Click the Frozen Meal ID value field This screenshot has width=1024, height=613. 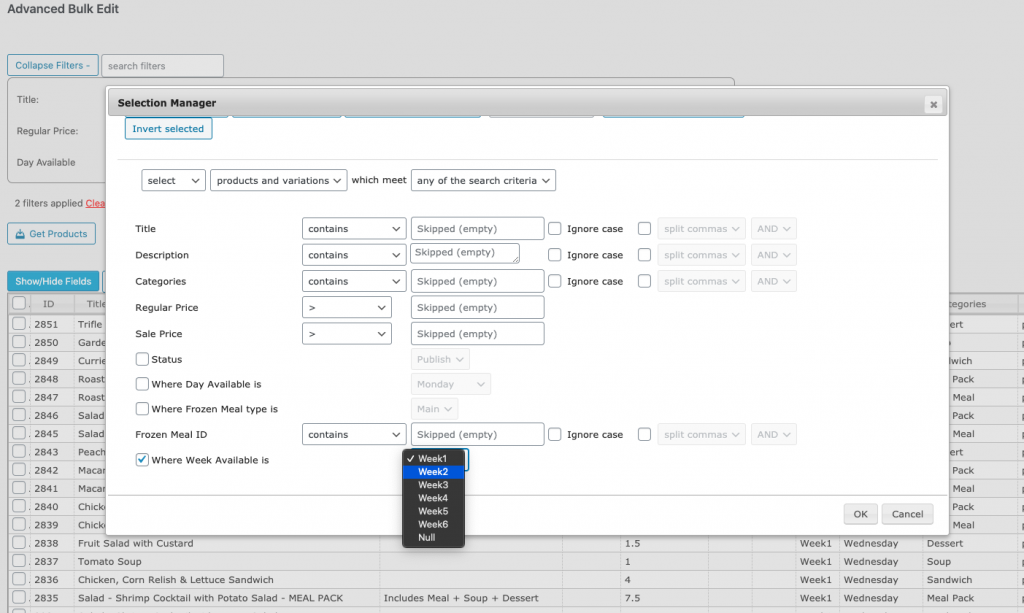477,434
